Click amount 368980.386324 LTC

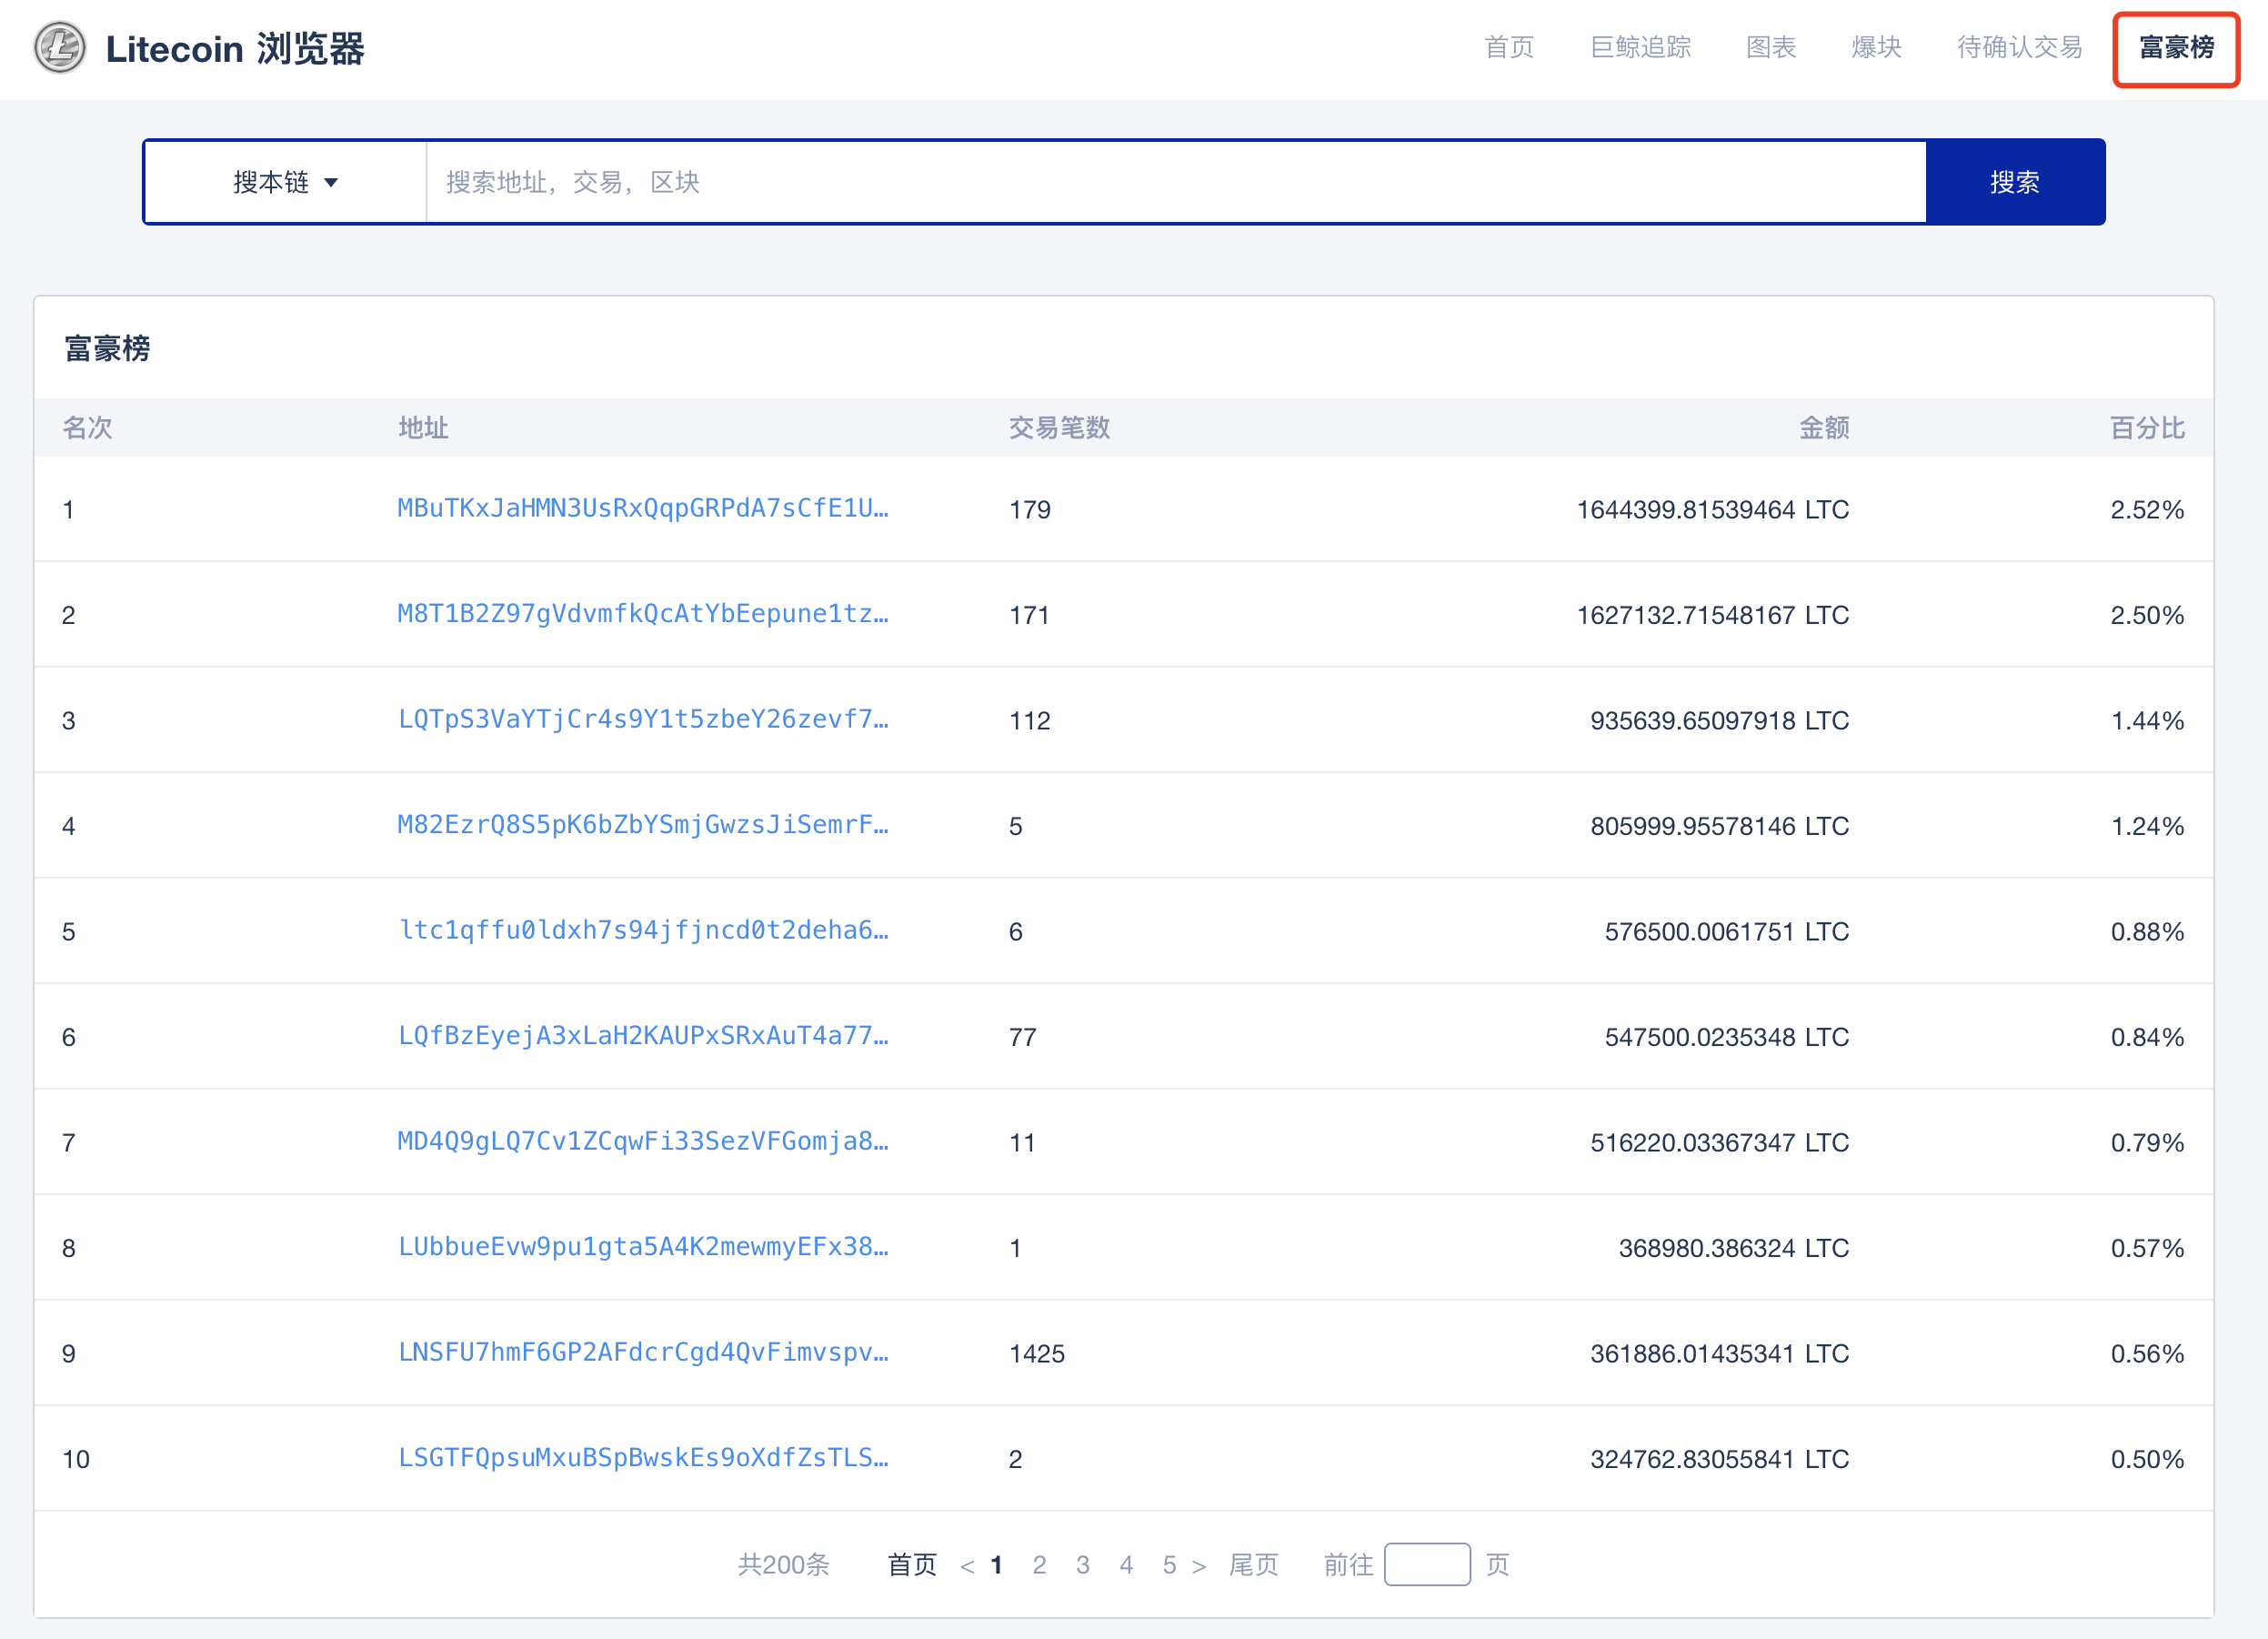coord(1734,1248)
